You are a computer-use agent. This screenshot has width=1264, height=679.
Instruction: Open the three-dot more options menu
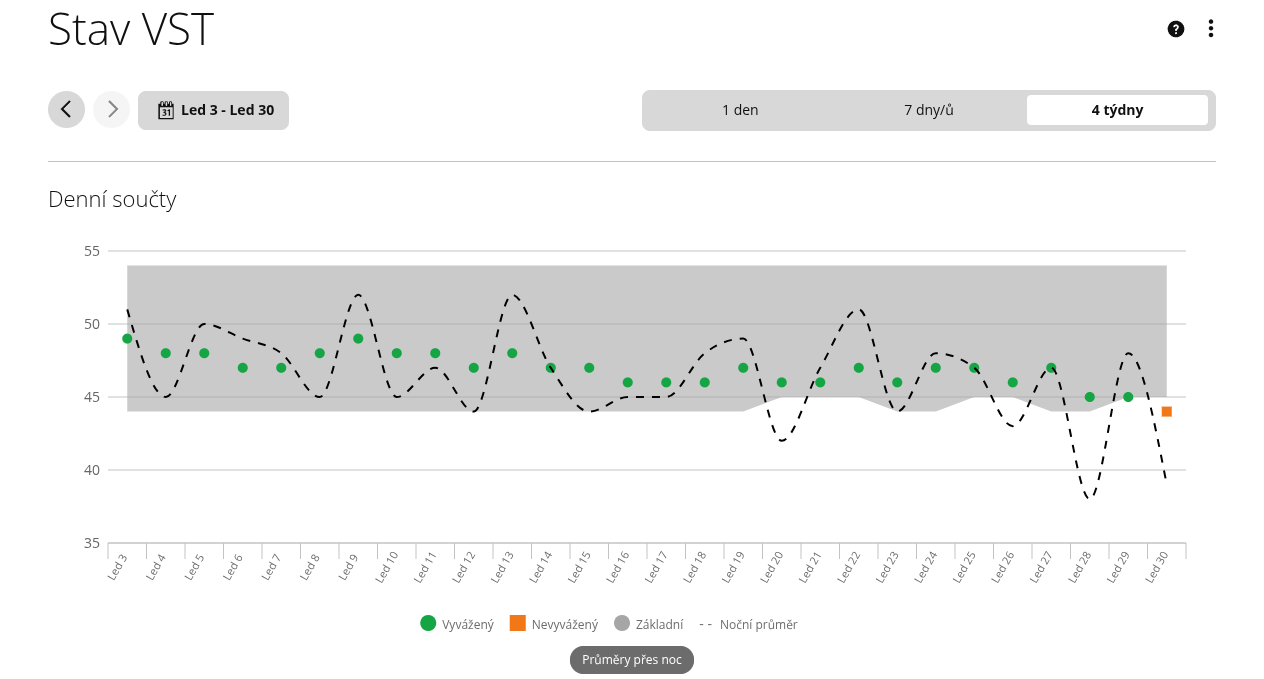[1210, 29]
